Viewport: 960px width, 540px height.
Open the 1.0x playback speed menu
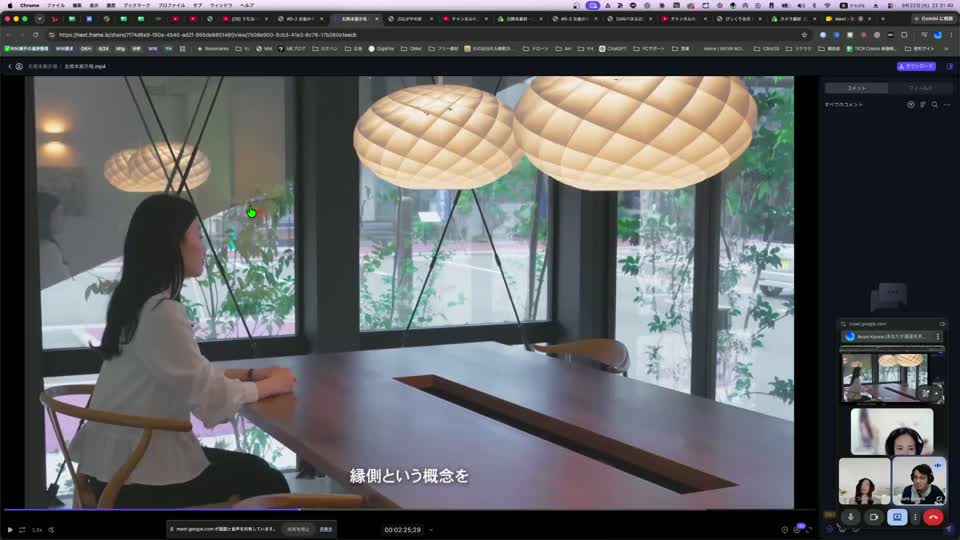pos(37,530)
